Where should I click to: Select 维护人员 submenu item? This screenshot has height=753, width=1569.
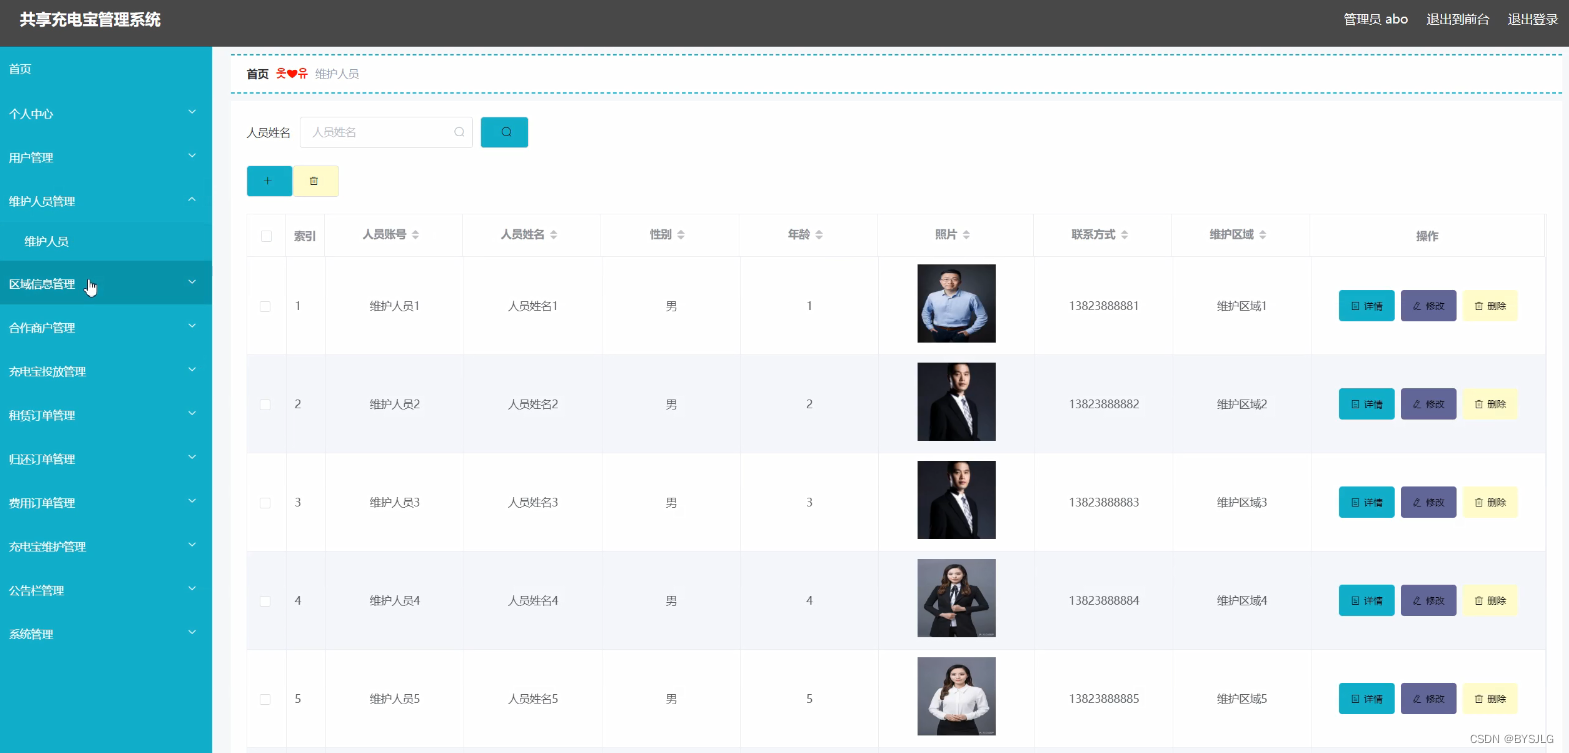106,241
